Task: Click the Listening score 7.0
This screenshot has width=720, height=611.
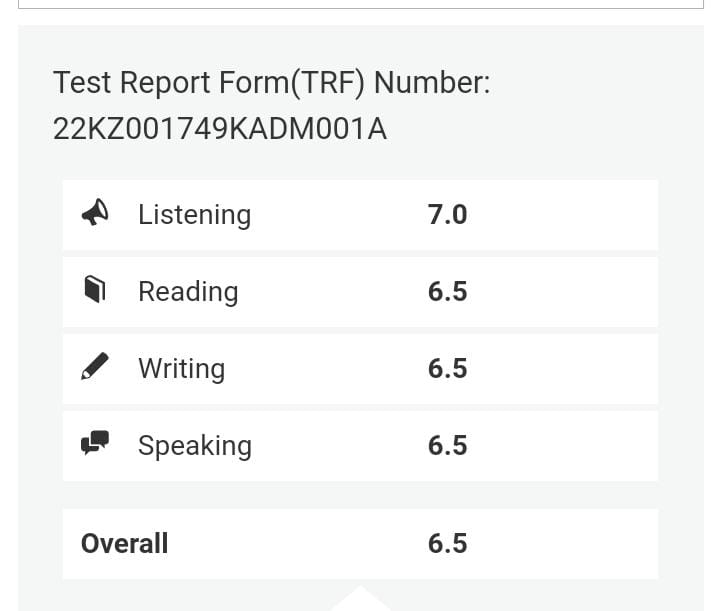Action: [448, 215]
